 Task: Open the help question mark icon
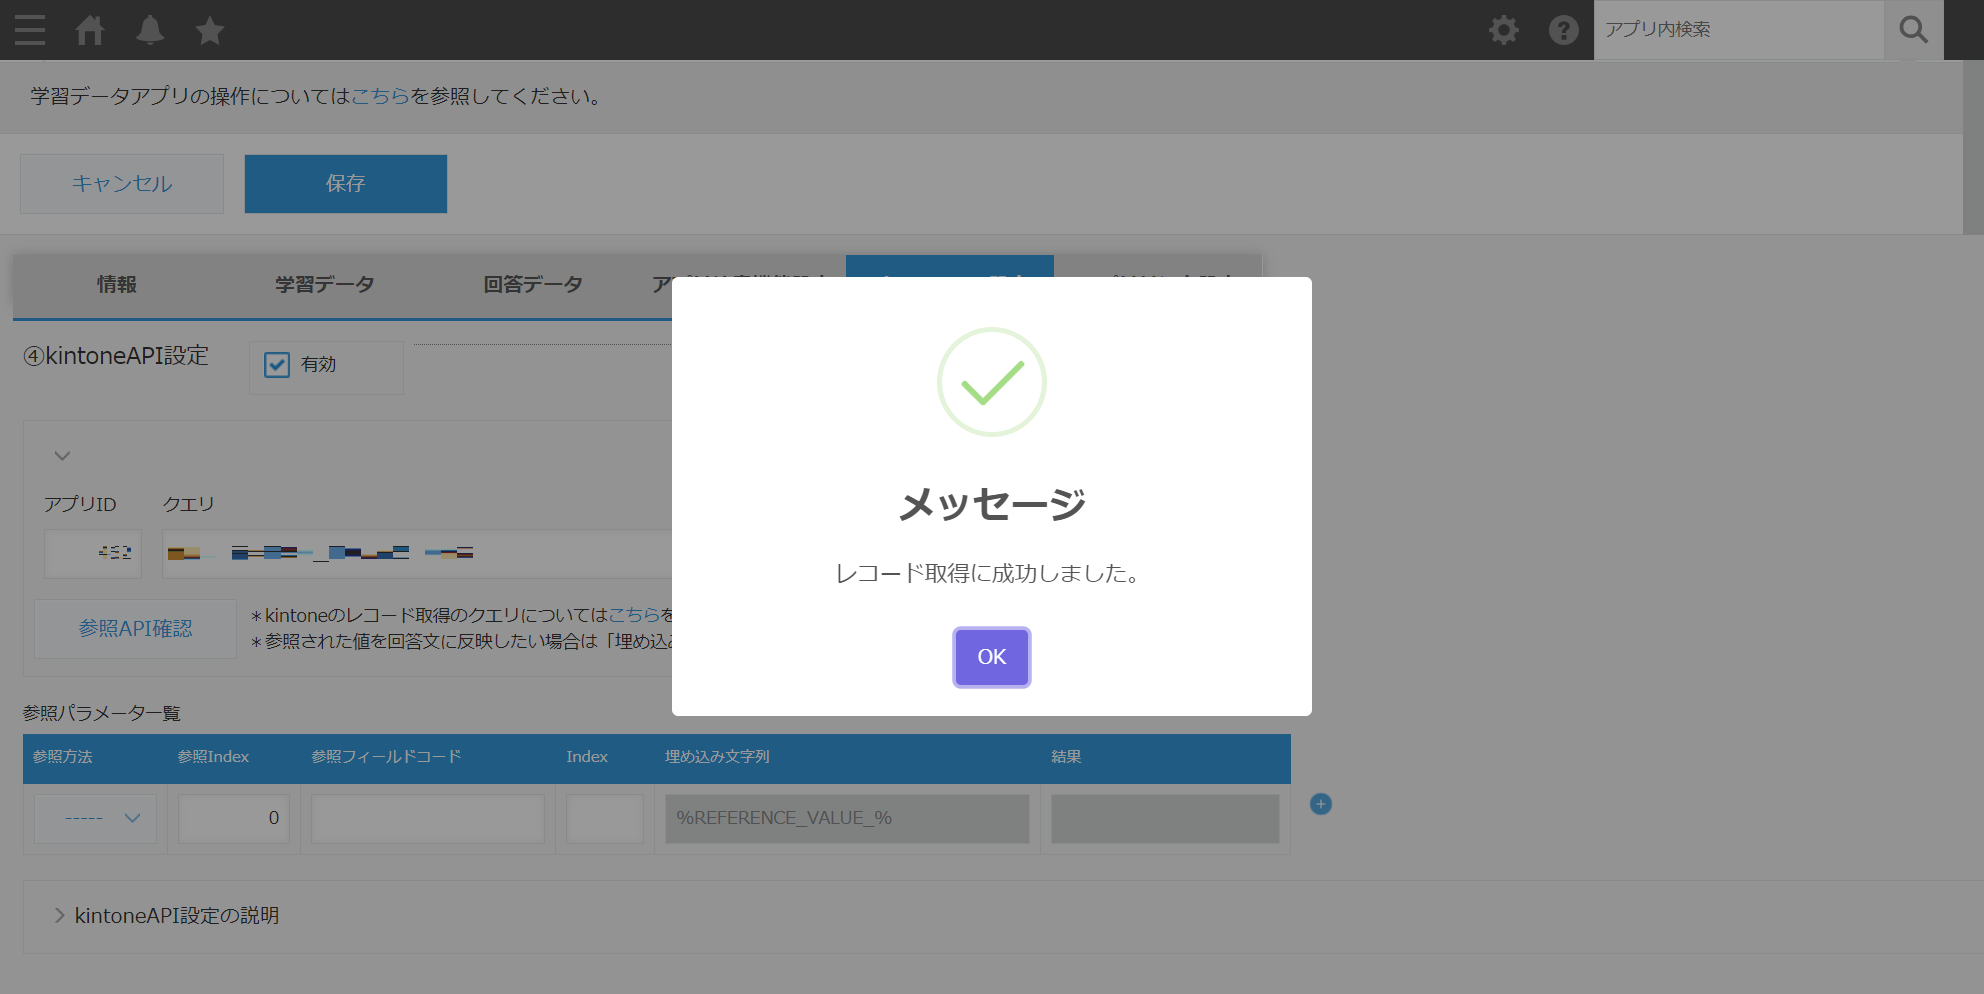(1563, 30)
